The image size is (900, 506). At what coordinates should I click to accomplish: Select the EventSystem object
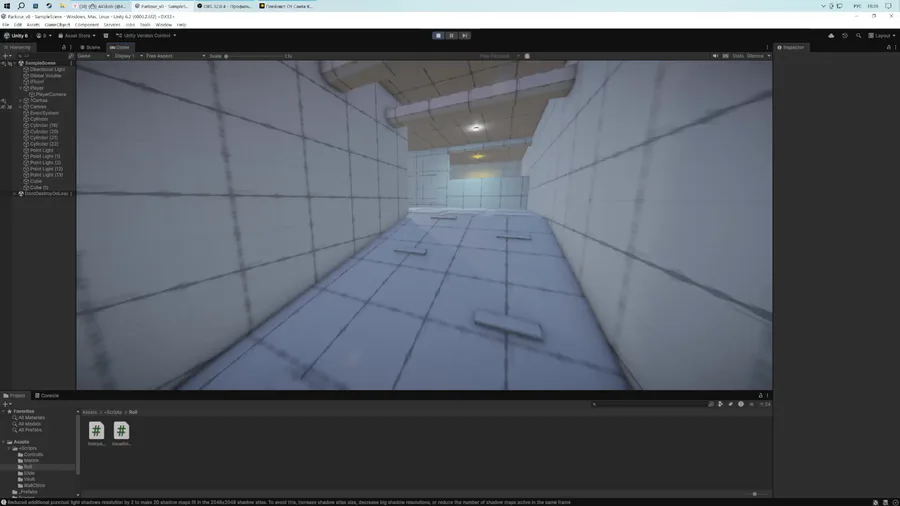coord(44,113)
